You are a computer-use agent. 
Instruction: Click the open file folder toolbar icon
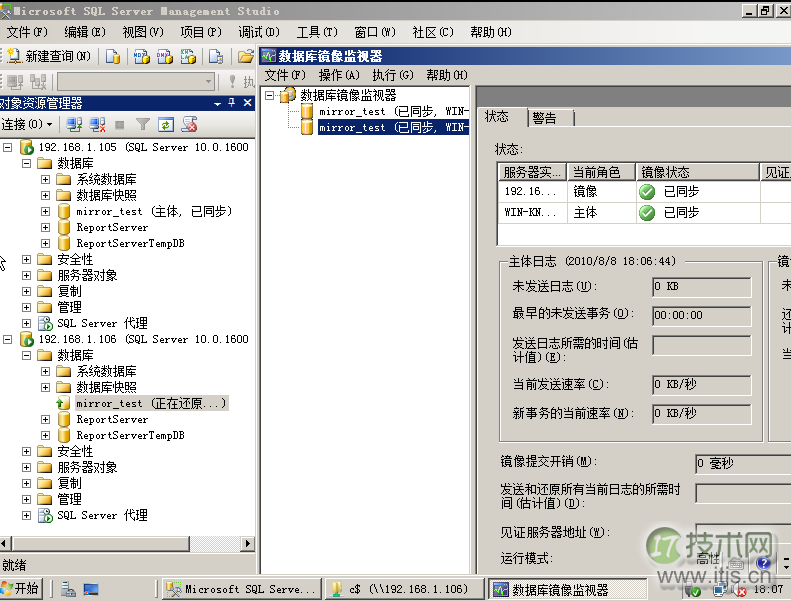tap(246, 56)
